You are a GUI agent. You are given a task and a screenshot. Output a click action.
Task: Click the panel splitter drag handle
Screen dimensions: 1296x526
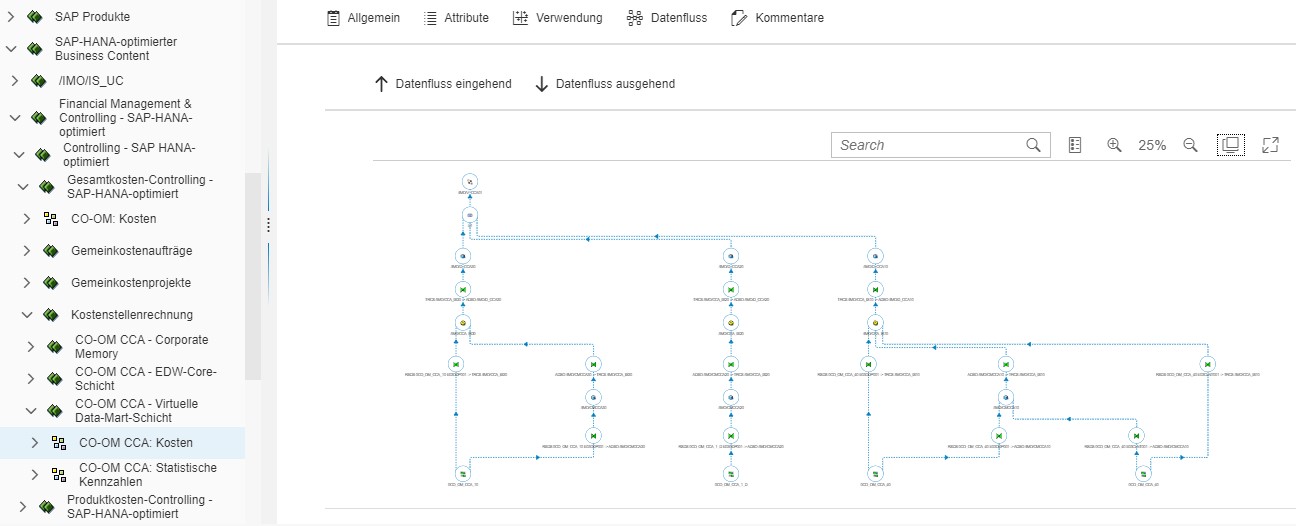click(268, 226)
